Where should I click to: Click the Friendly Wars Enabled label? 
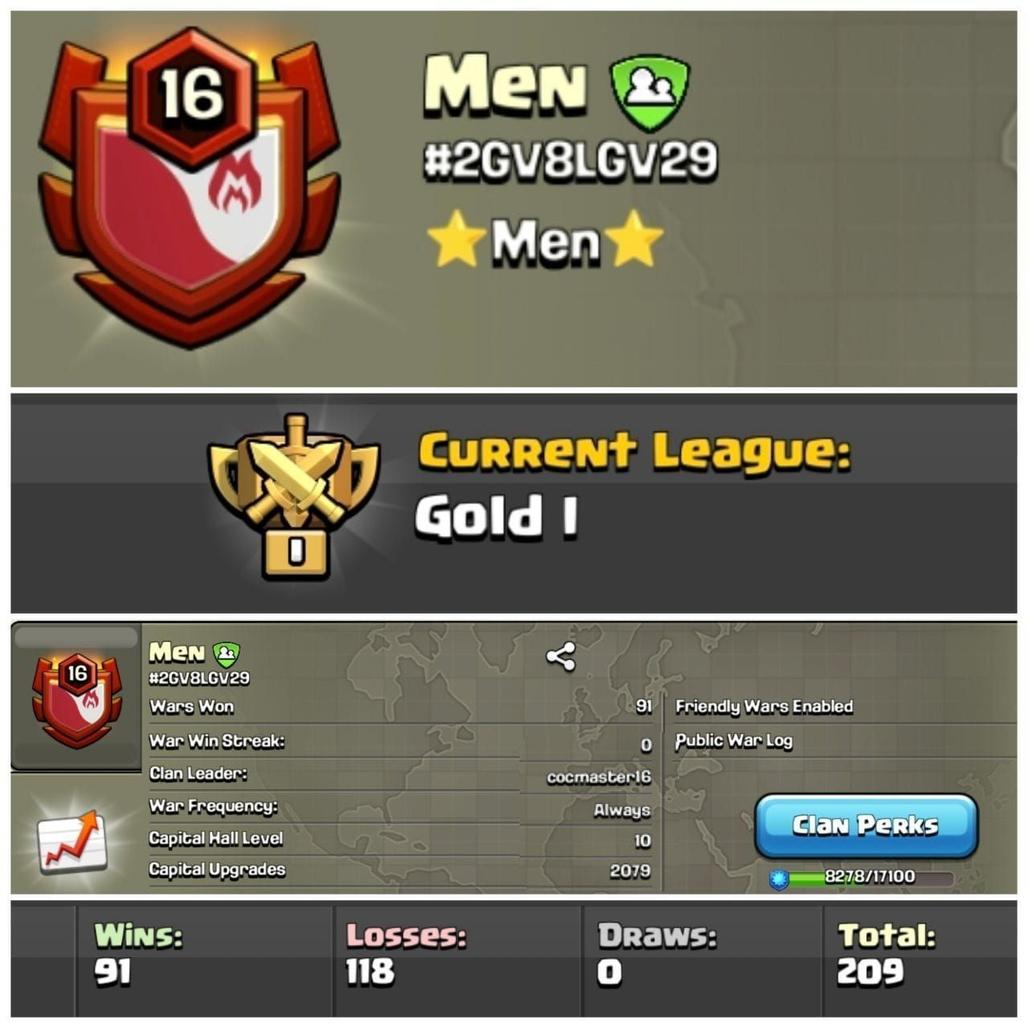tap(764, 707)
